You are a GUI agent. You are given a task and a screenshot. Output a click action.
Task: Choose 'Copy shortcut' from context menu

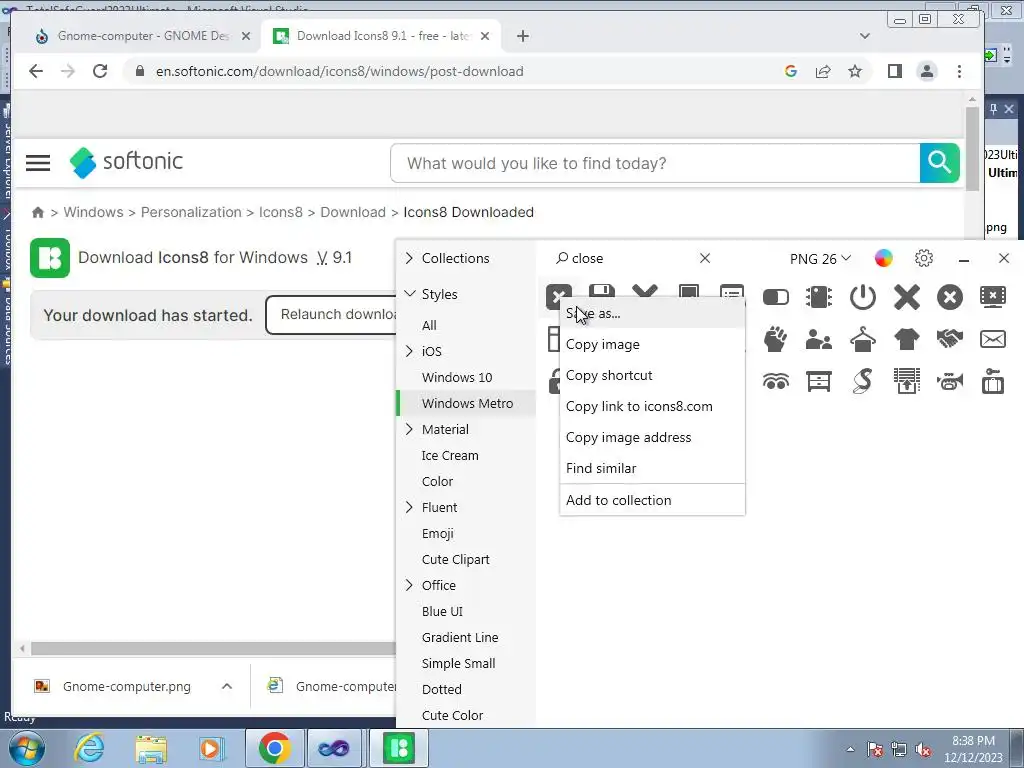pos(652,376)
